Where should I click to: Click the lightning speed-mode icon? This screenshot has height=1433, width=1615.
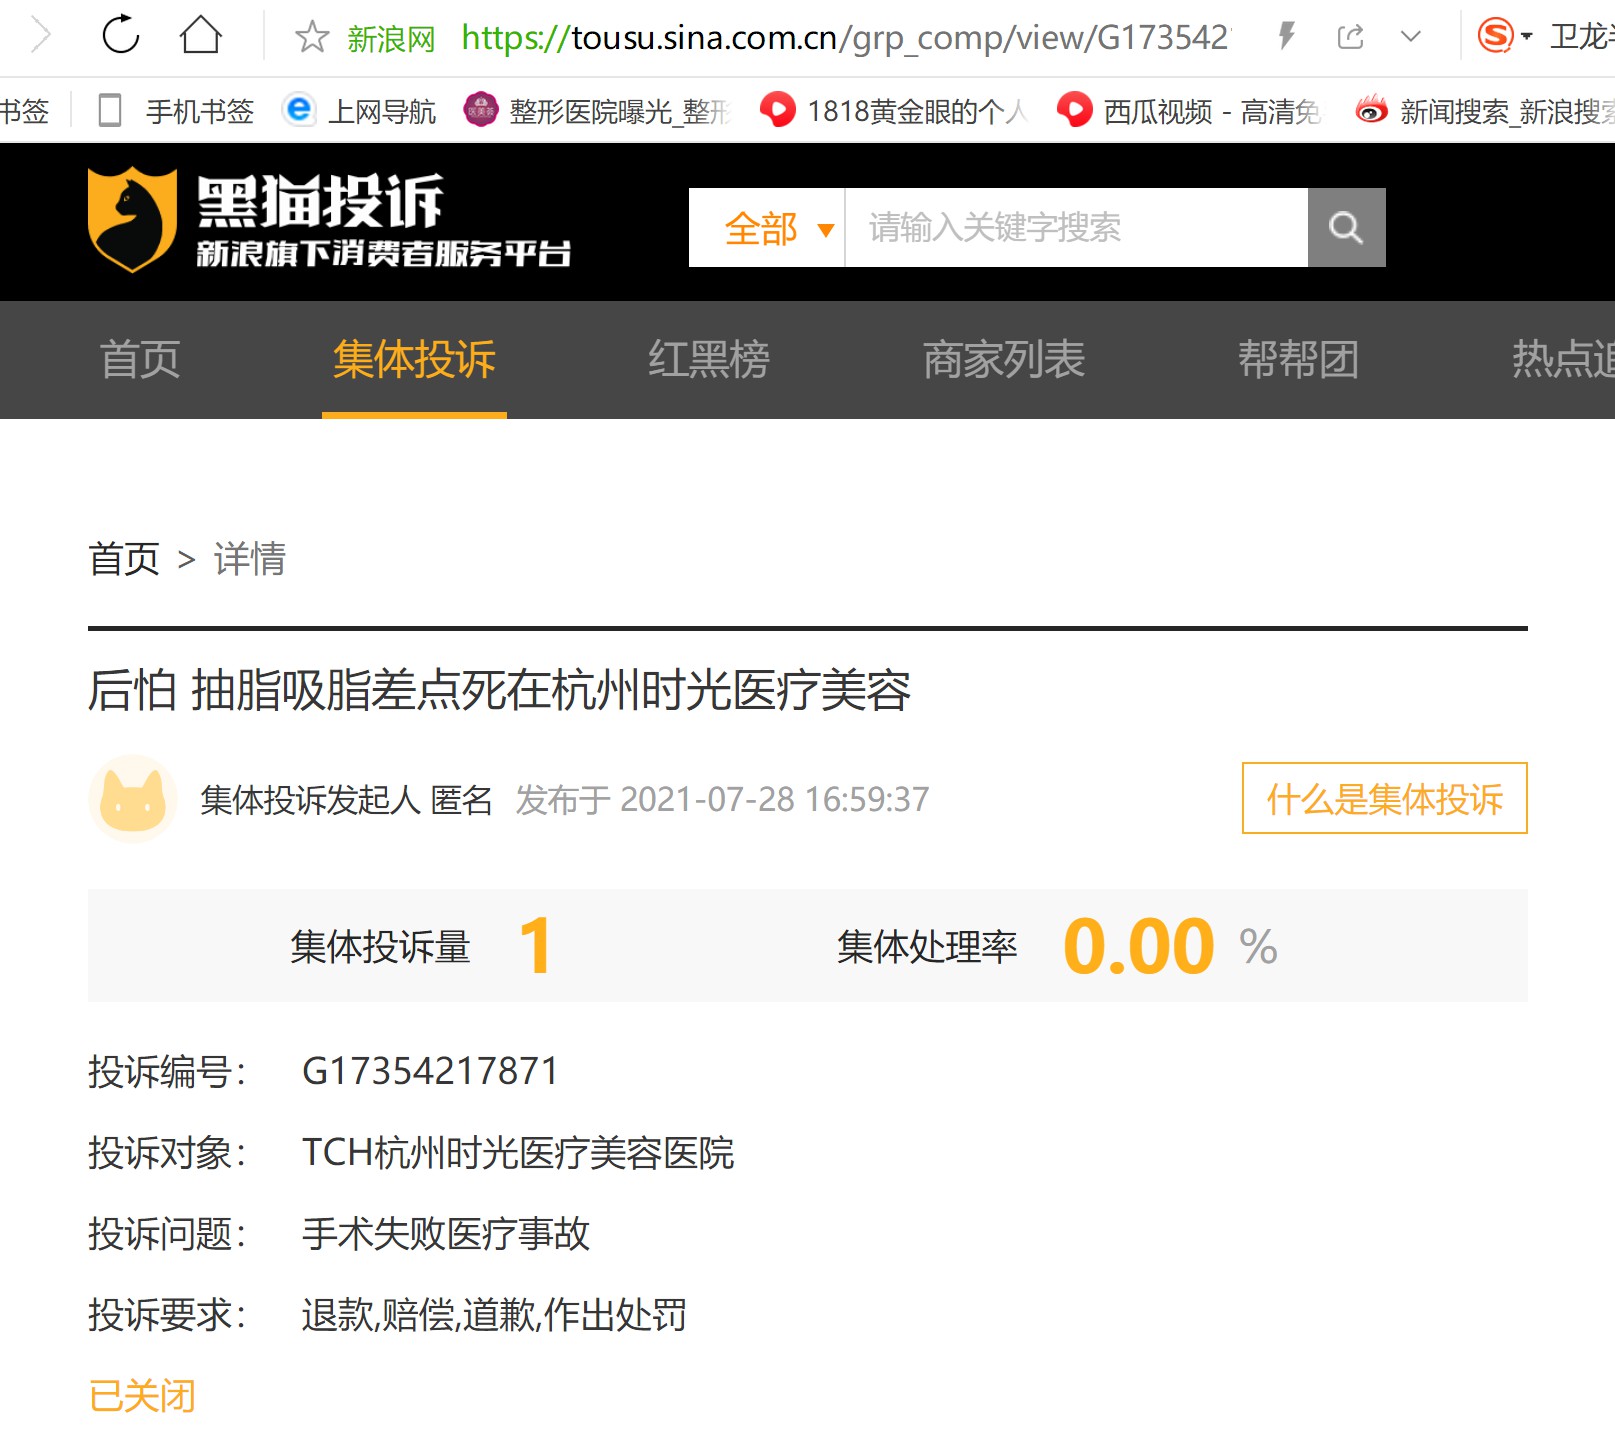[x=1287, y=37]
